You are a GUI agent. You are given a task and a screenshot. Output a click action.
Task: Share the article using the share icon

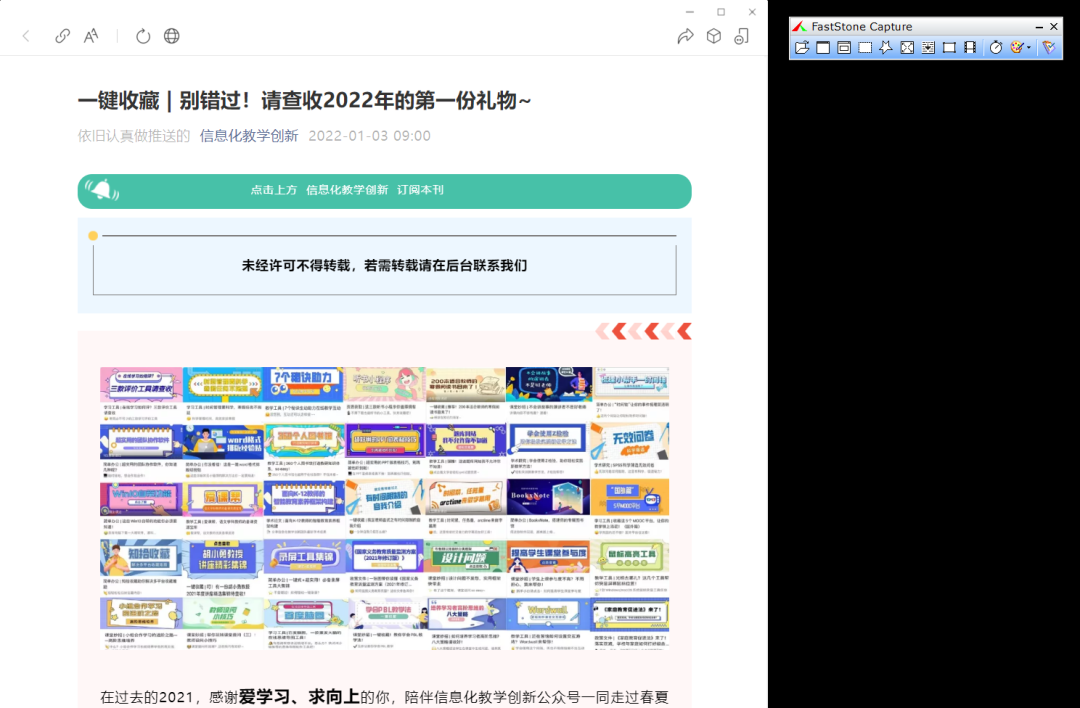pos(686,35)
